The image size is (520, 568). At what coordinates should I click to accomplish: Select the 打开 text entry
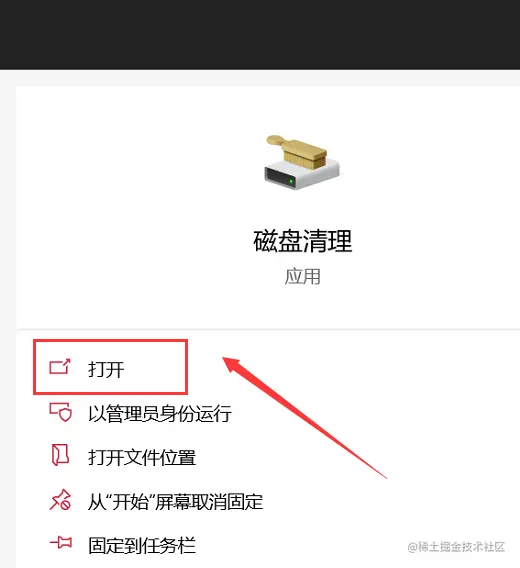[106, 369]
